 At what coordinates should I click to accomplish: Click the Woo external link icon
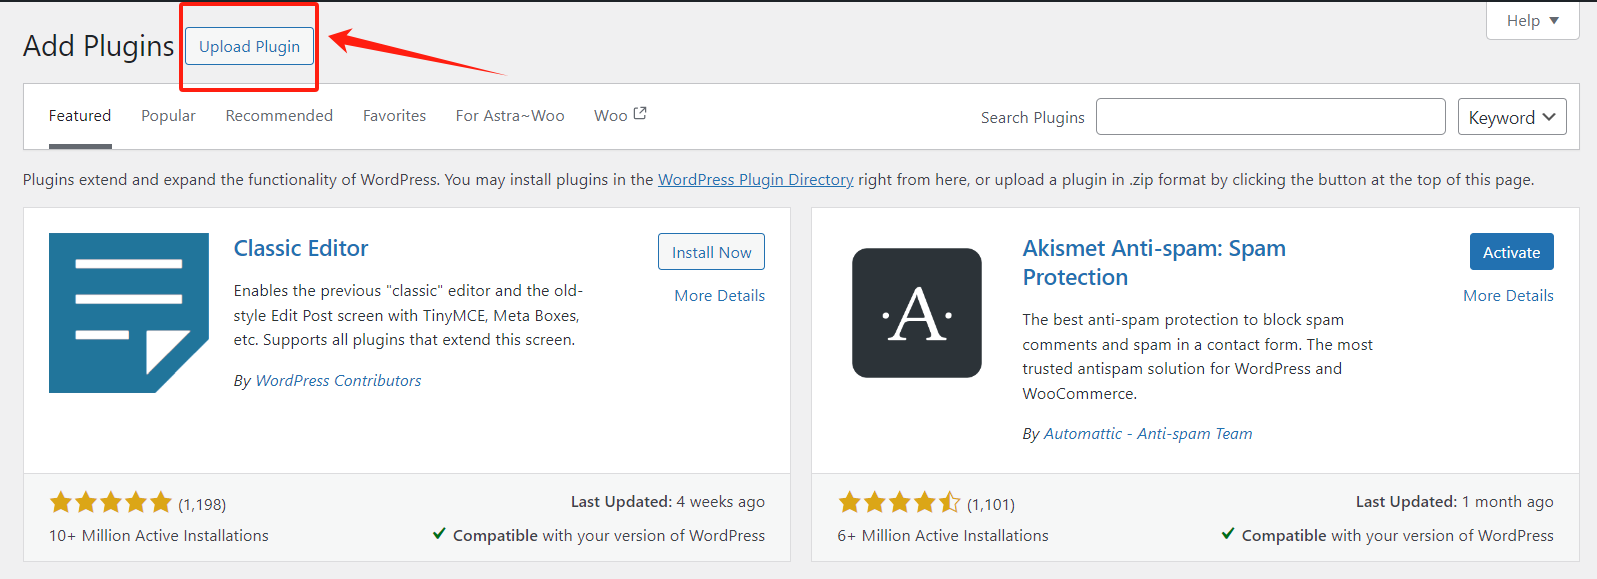[640, 114]
